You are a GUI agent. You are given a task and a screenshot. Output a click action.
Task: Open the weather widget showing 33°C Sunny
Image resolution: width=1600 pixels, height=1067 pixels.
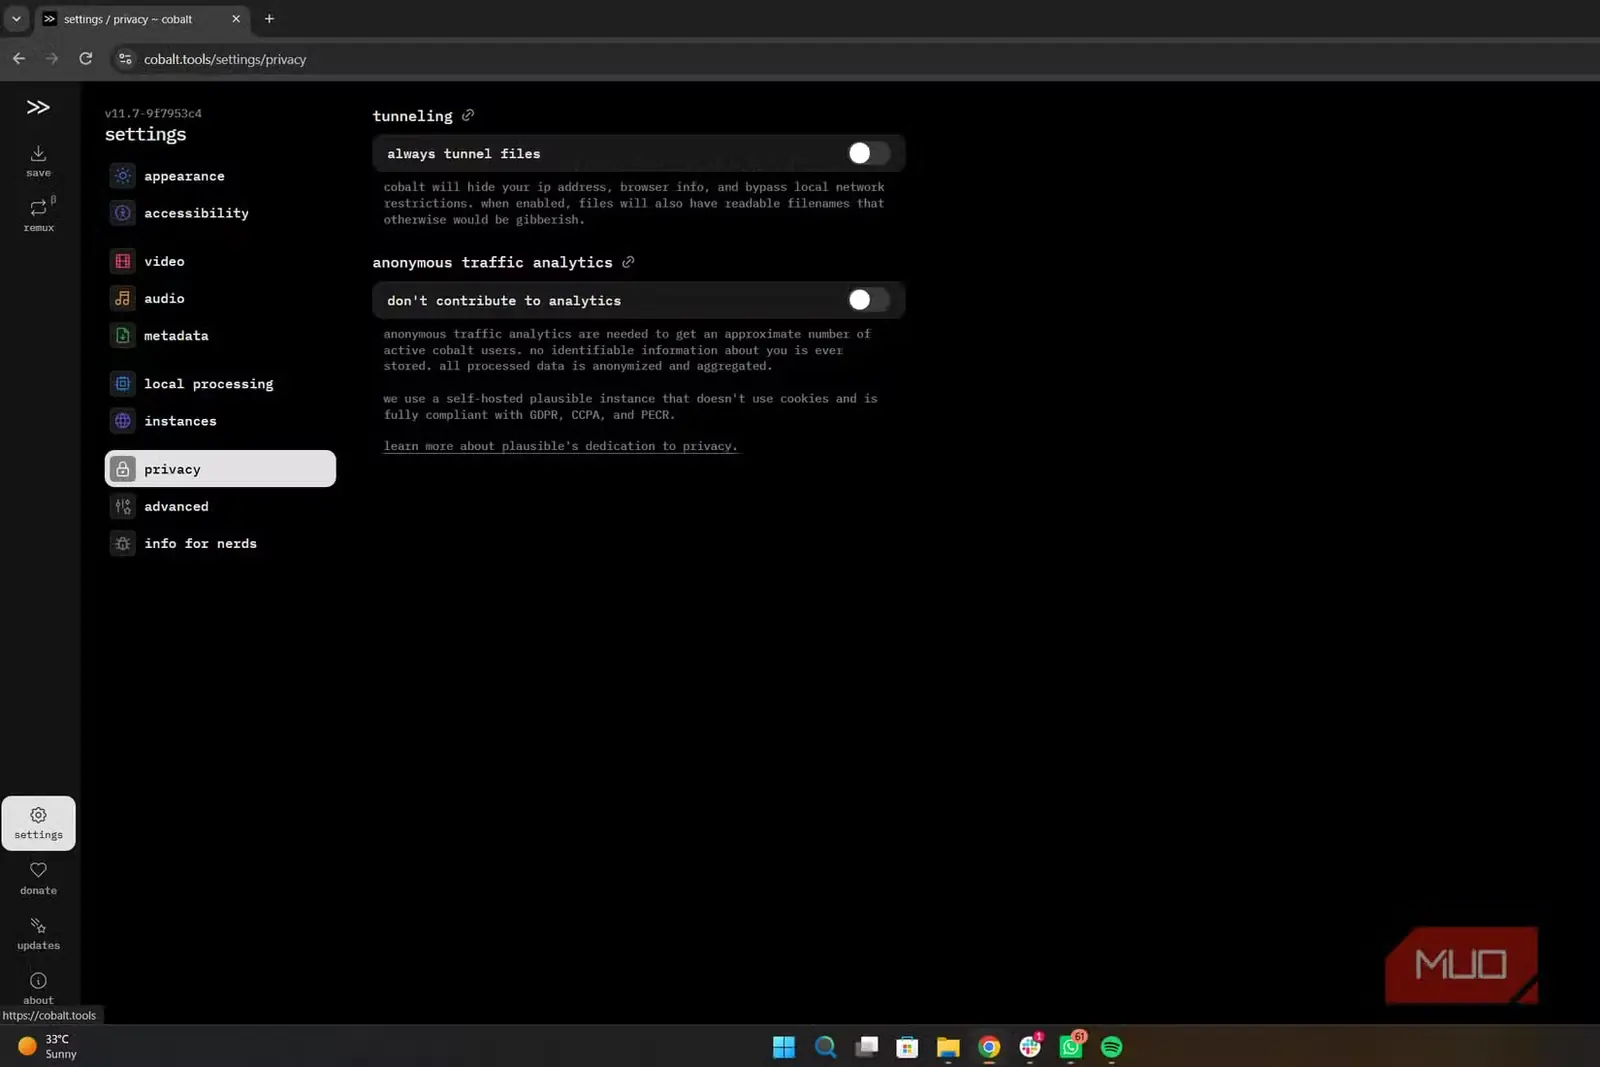click(47, 1047)
